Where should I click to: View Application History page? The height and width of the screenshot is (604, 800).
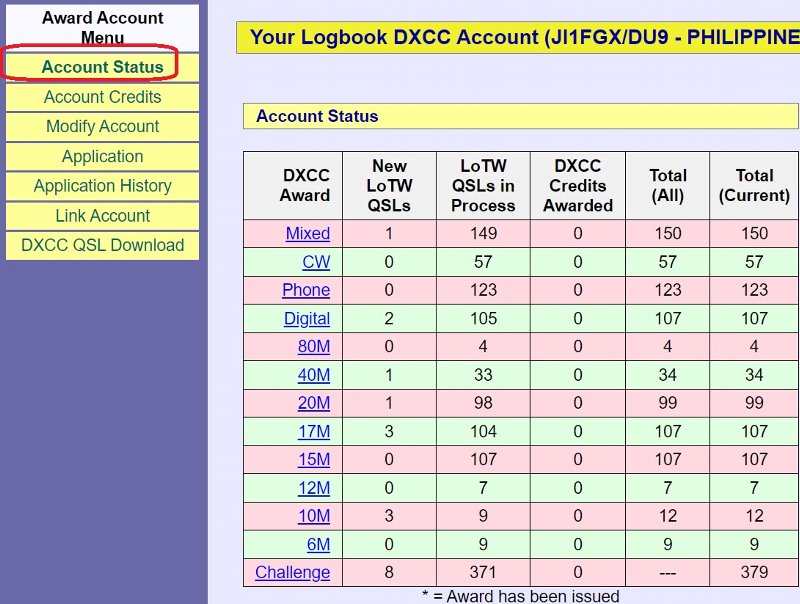coord(102,186)
